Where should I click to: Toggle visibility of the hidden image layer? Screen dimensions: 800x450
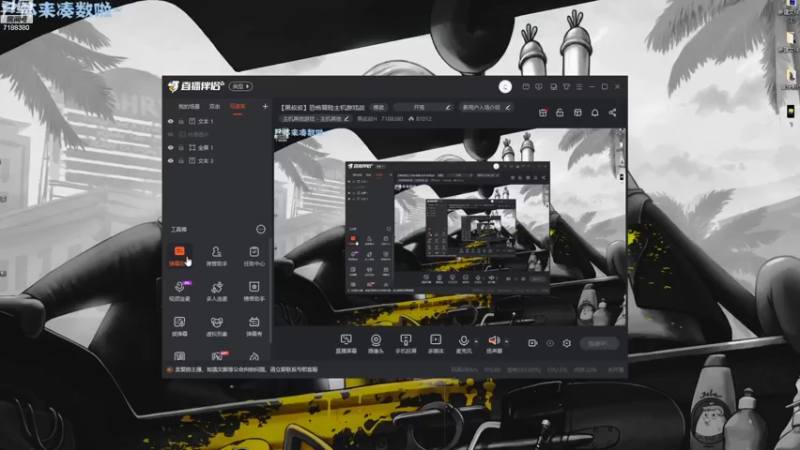(x=170, y=134)
